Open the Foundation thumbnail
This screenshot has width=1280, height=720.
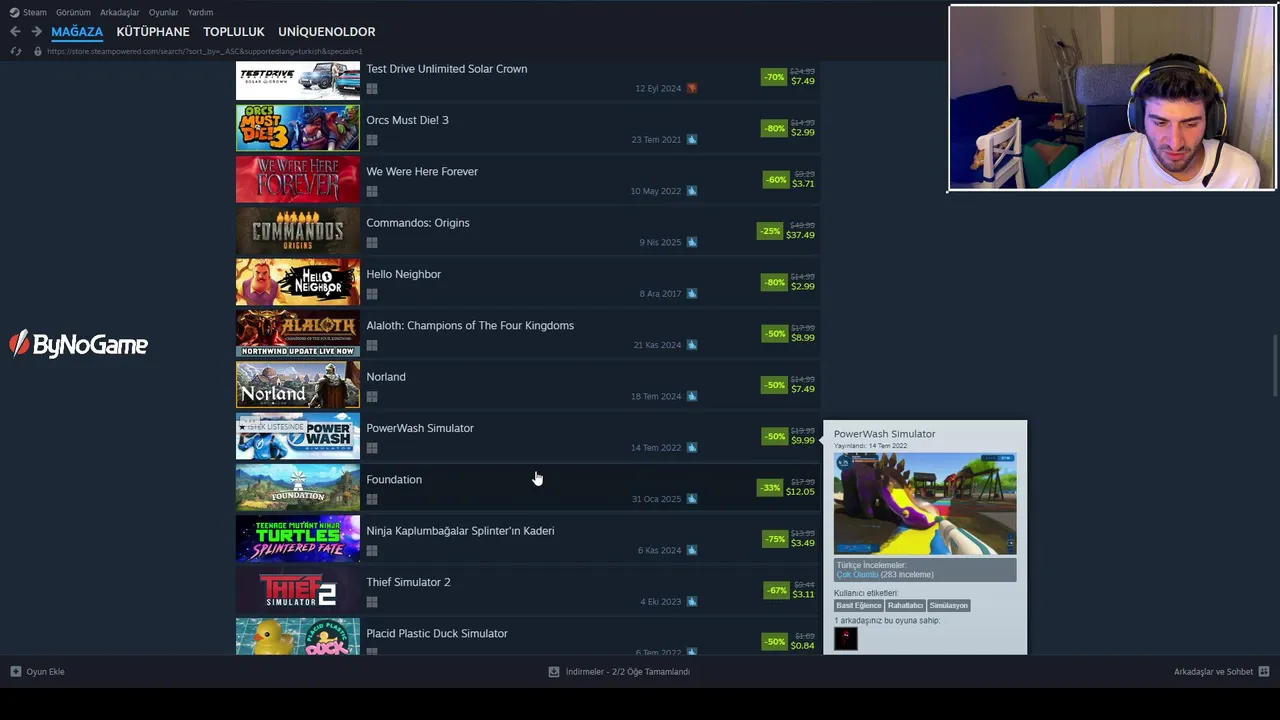(x=298, y=488)
